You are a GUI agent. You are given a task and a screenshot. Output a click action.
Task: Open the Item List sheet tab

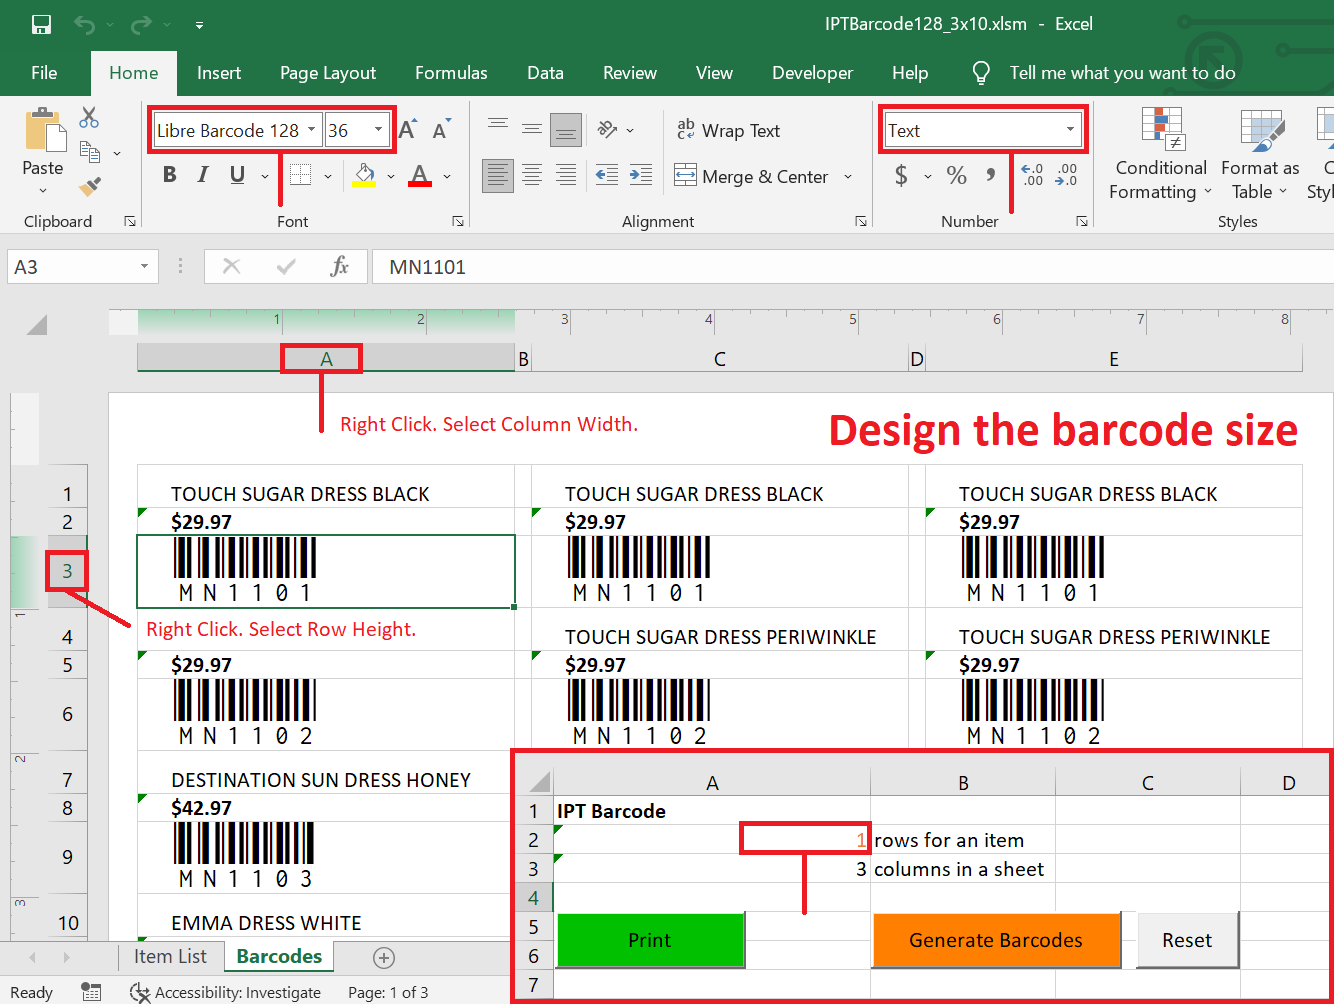click(x=170, y=956)
